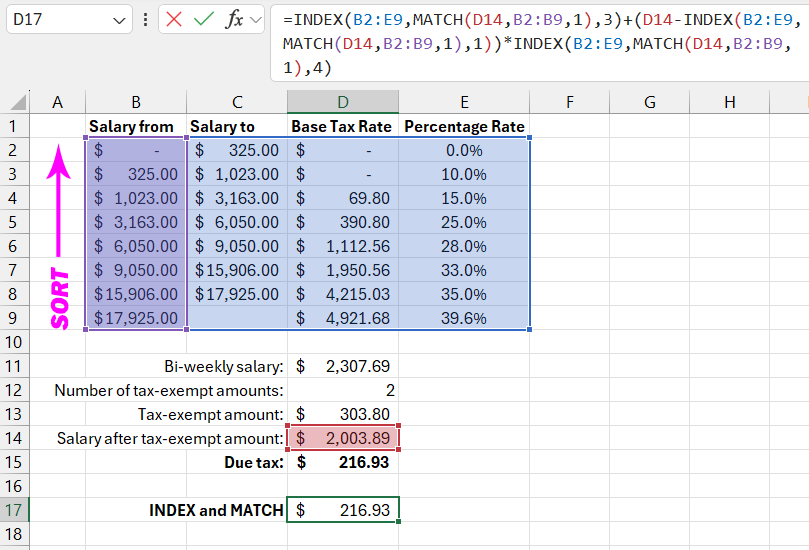Select column D header

point(343,102)
